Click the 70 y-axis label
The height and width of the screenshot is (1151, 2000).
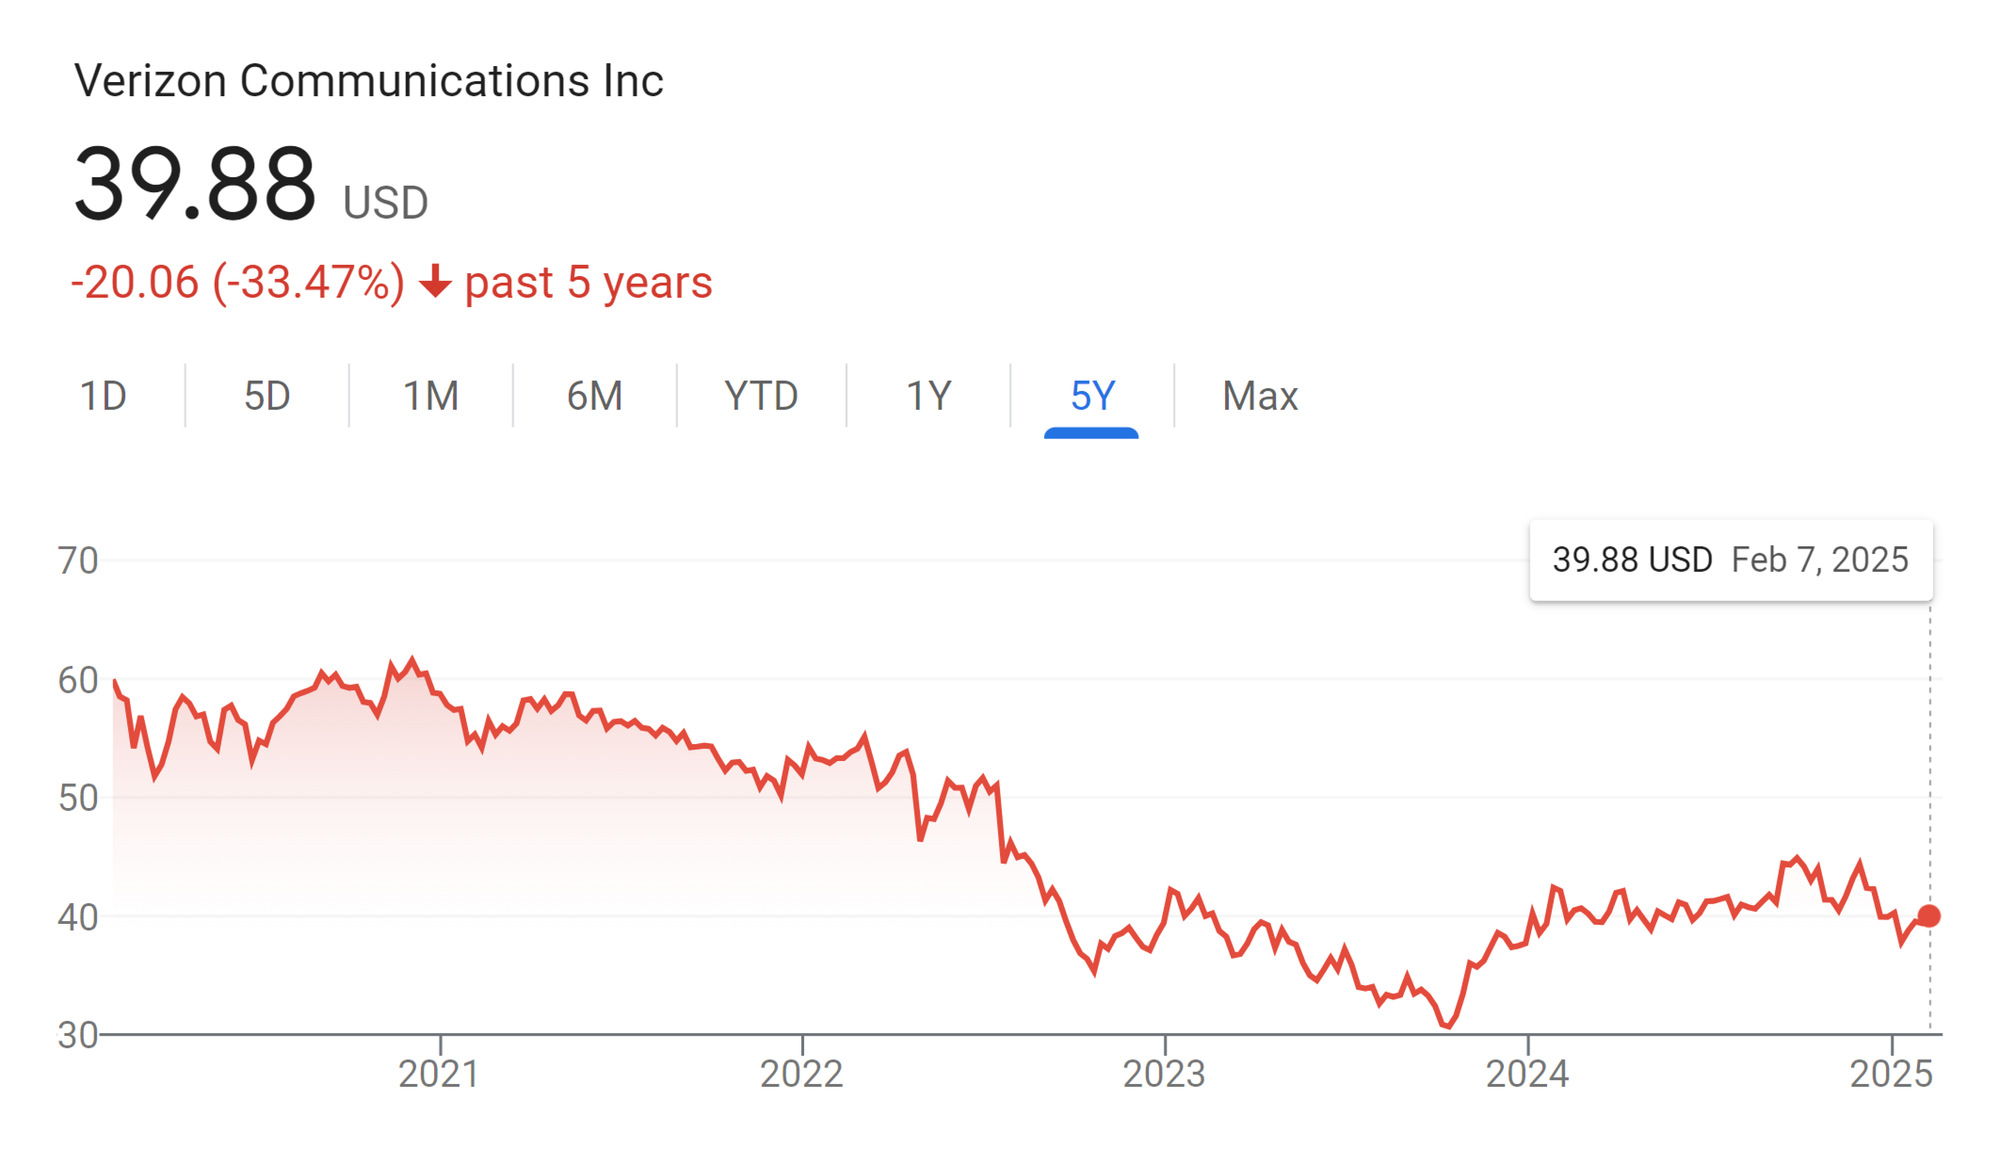pyautogui.click(x=78, y=561)
